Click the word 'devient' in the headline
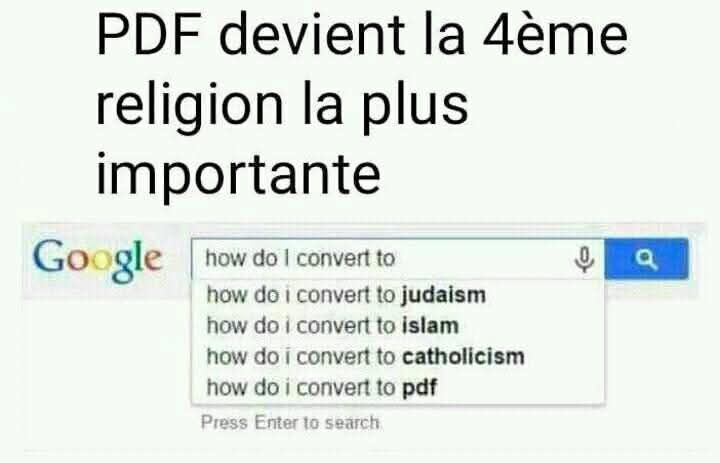This screenshot has width=720, height=463. pyautogui.click(x=312, y=35)
